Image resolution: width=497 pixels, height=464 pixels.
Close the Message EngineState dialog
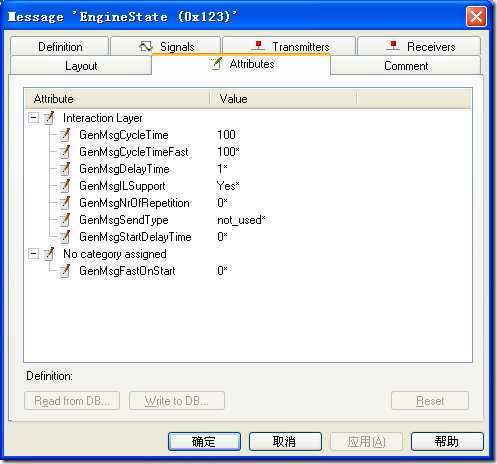click(476, 17)
